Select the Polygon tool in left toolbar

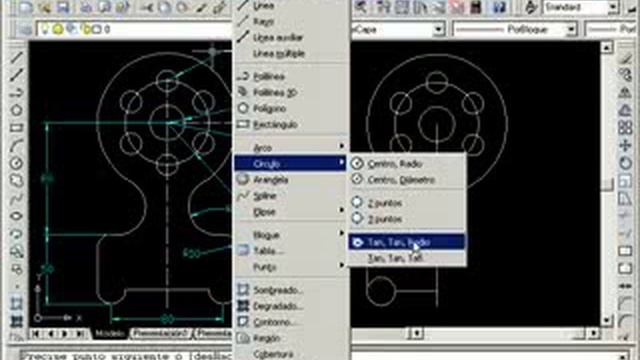click(x=16, y=110)
